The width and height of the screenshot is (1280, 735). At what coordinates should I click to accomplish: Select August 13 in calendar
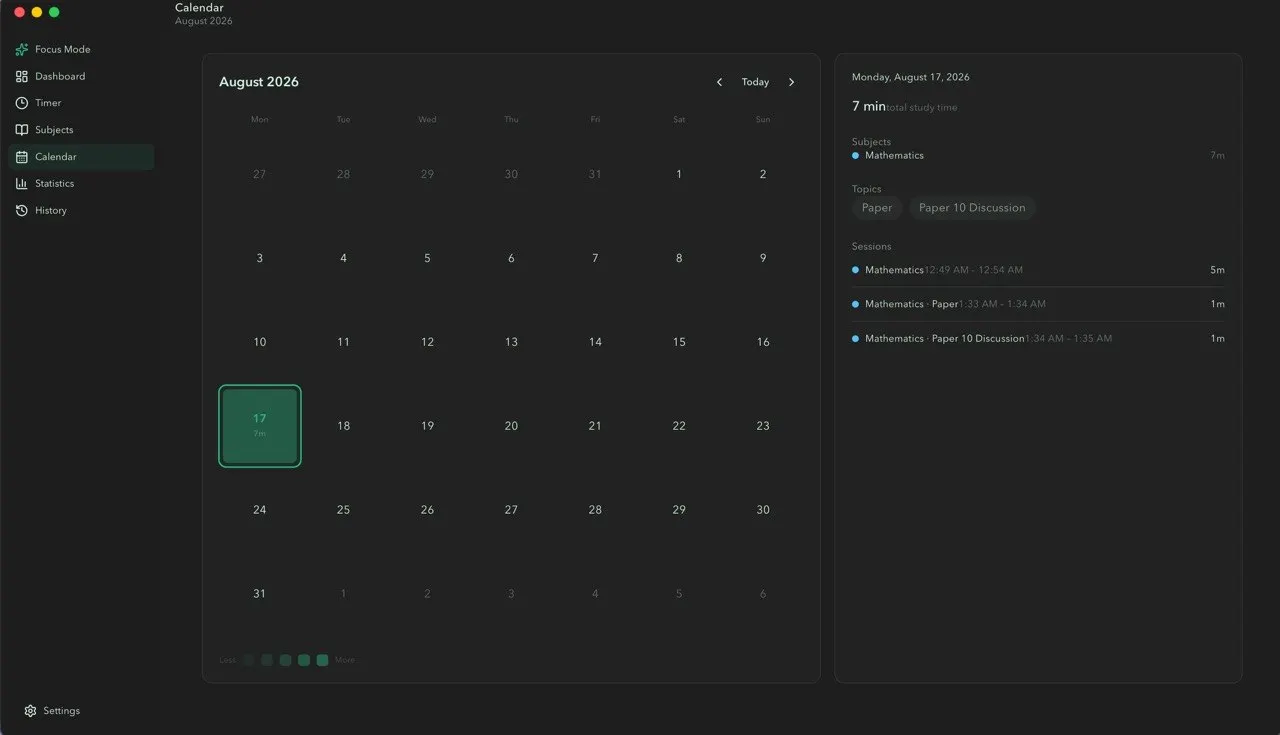click(511, 342)
